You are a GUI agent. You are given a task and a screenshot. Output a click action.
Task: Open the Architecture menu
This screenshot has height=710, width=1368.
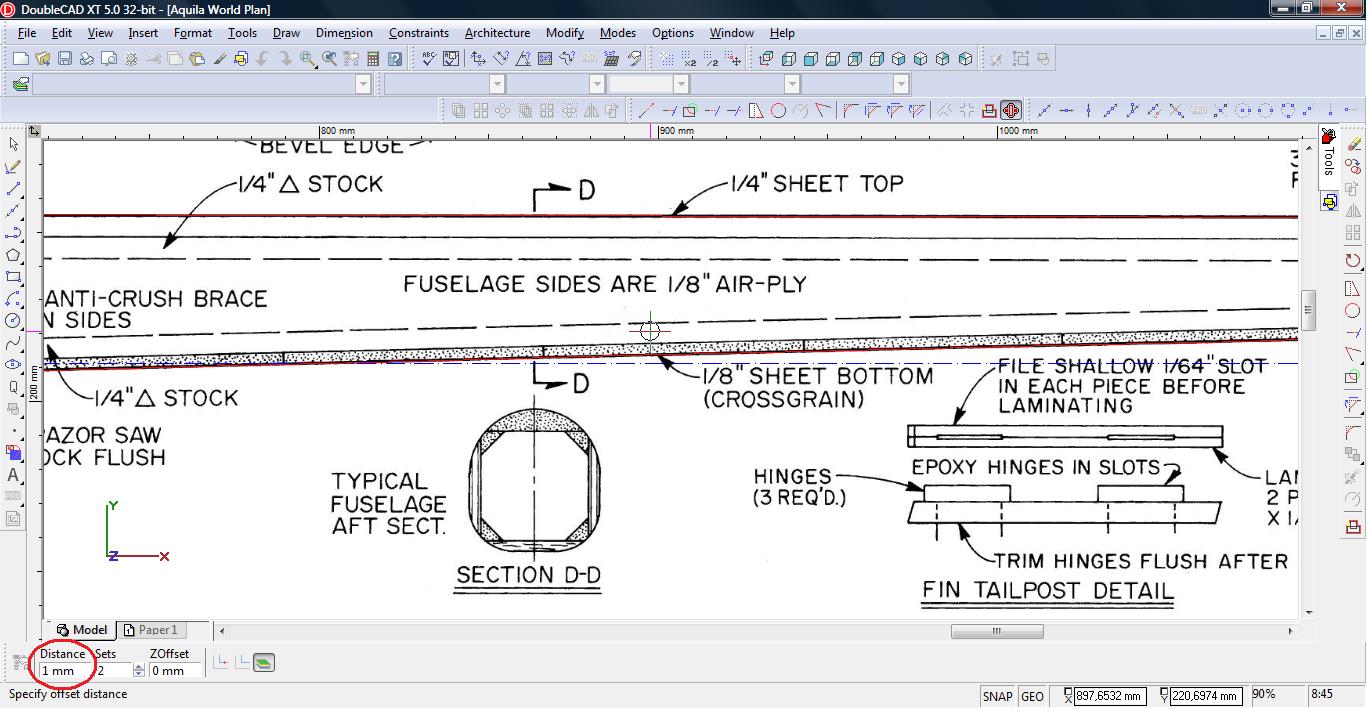[497, 33]
